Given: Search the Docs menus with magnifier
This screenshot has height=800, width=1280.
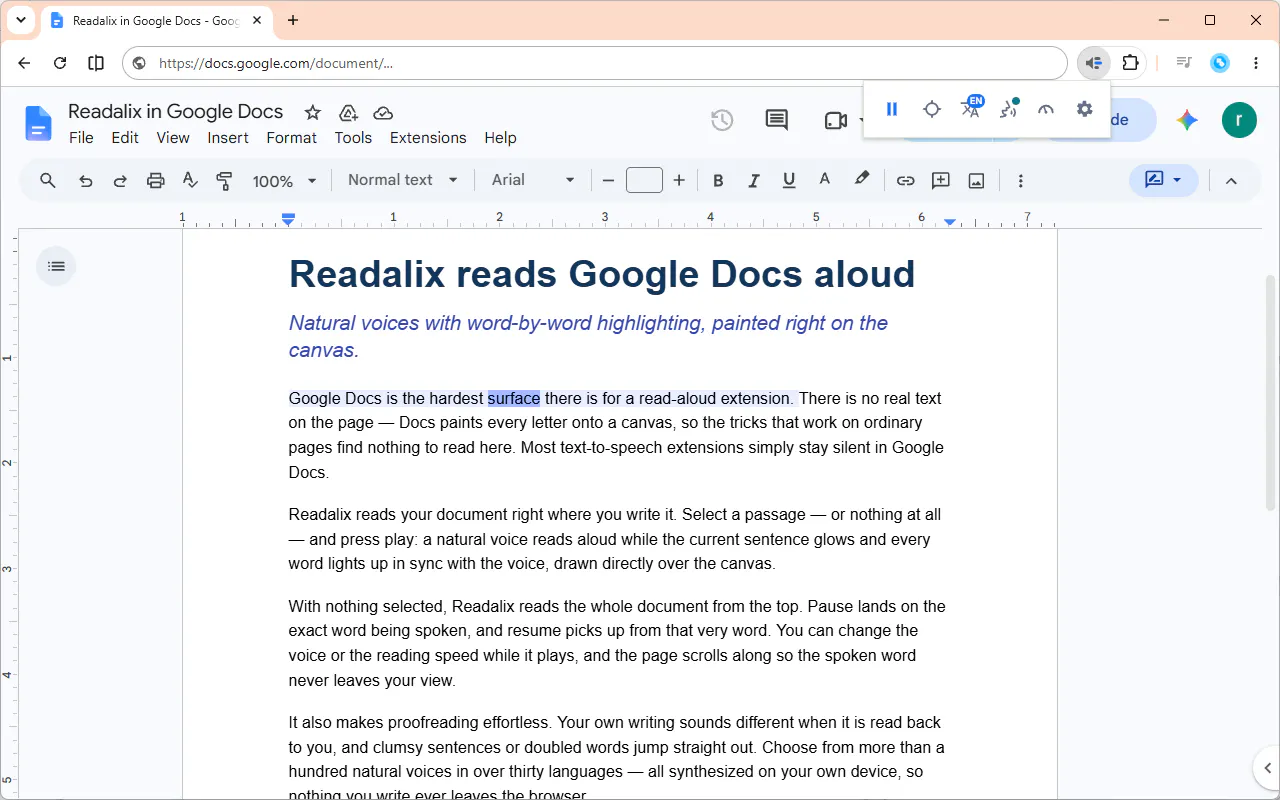Looking at the screenshot, I should tap(47, 180).
